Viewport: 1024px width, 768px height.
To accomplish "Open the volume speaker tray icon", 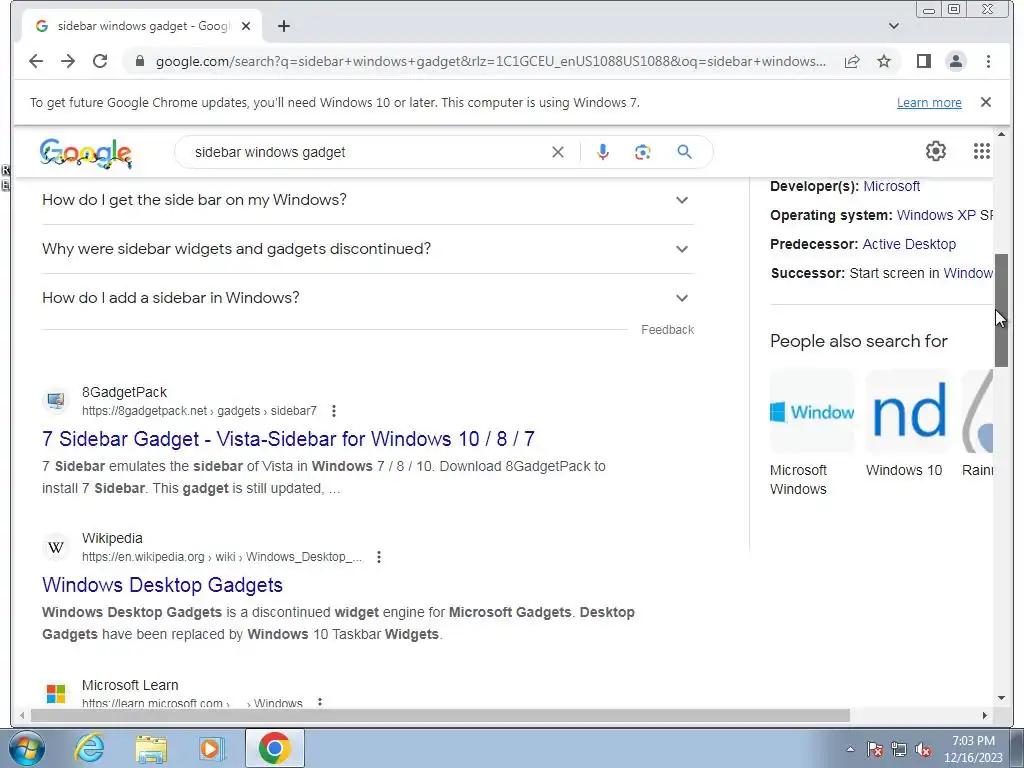I will (923, 749).
